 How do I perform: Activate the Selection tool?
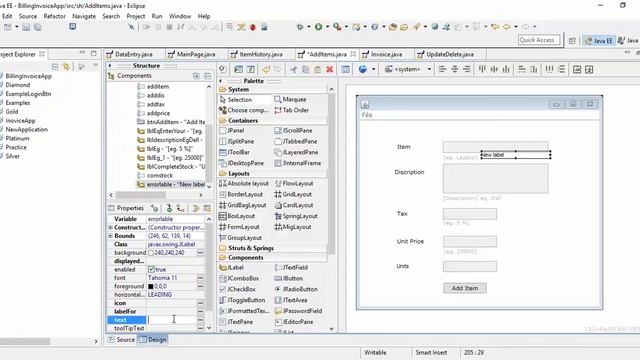tap(236, 100)
